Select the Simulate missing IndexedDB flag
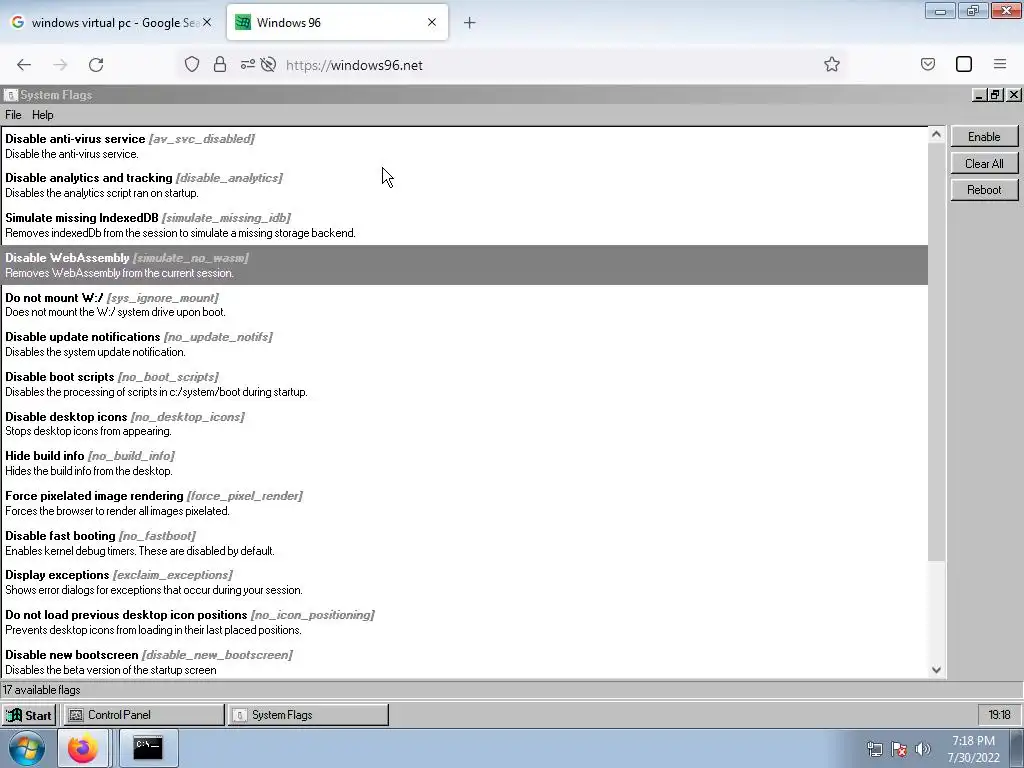 pyautogui.click(x=464, y=225)
